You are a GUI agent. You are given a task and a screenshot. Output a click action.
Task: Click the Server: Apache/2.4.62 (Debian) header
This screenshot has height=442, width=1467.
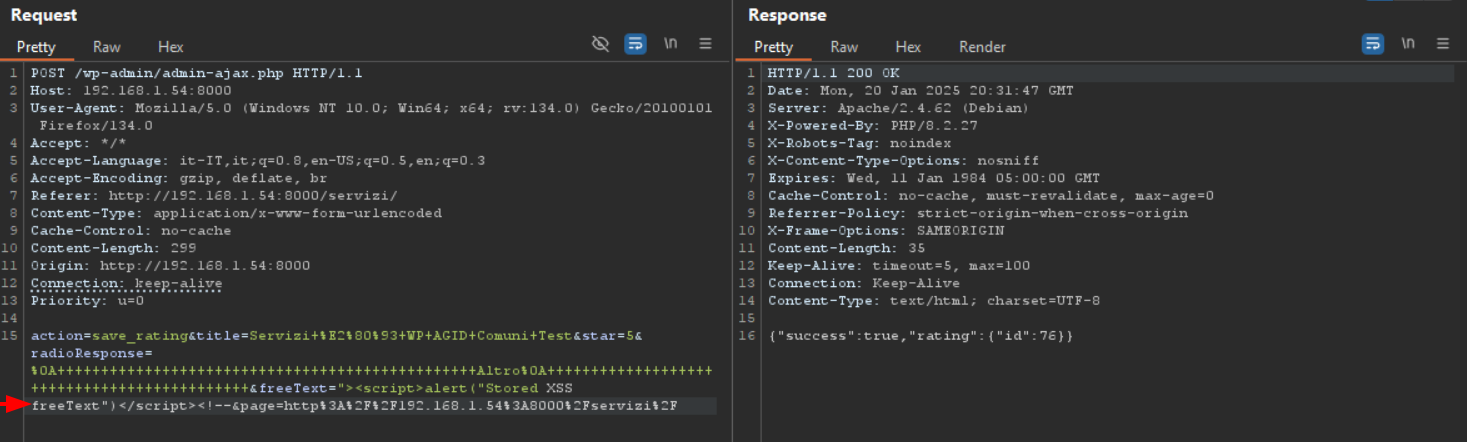tap(898, 108)
